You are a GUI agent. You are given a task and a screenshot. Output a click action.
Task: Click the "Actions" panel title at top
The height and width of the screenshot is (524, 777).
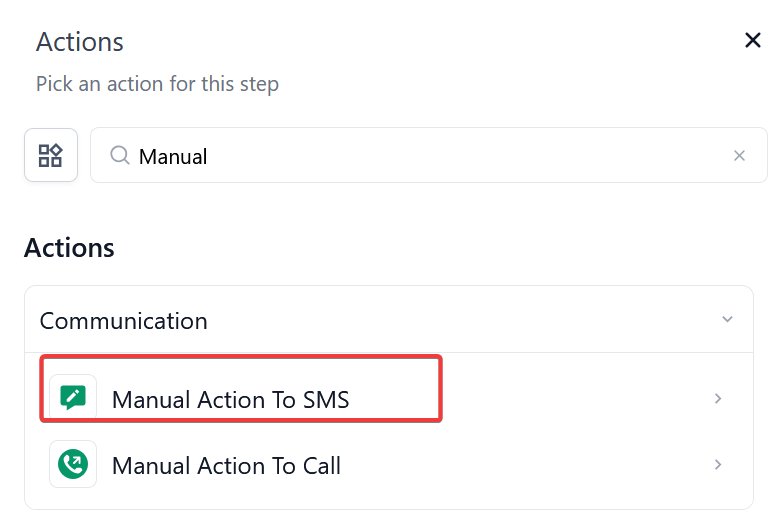pyautogui.click(x=80, y=42)
